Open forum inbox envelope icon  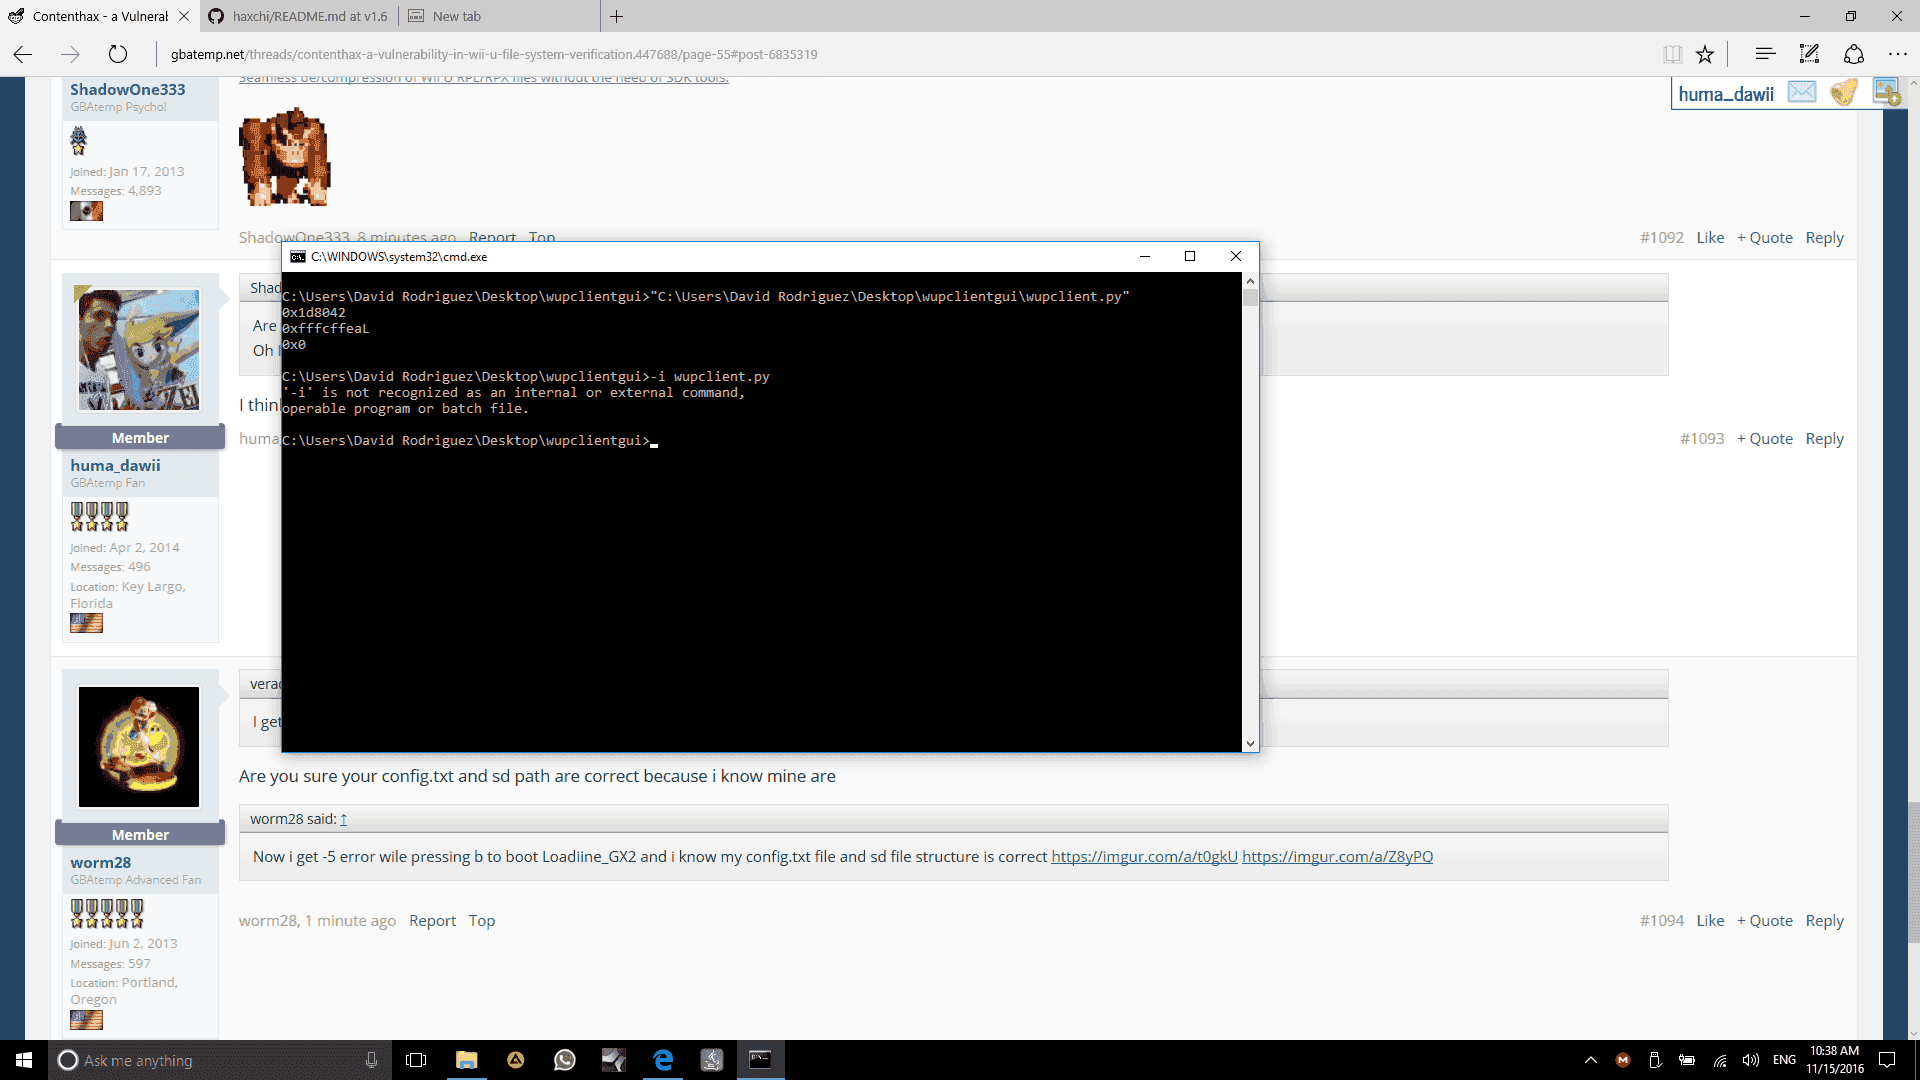(x=1802, y=92)
